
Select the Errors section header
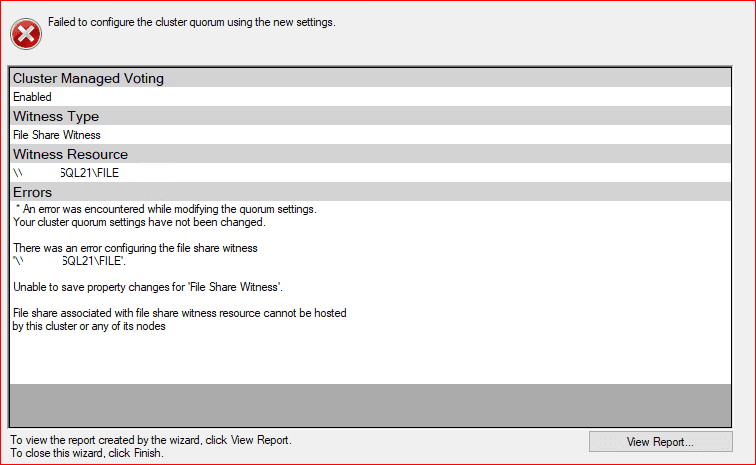tap(32, 192)
